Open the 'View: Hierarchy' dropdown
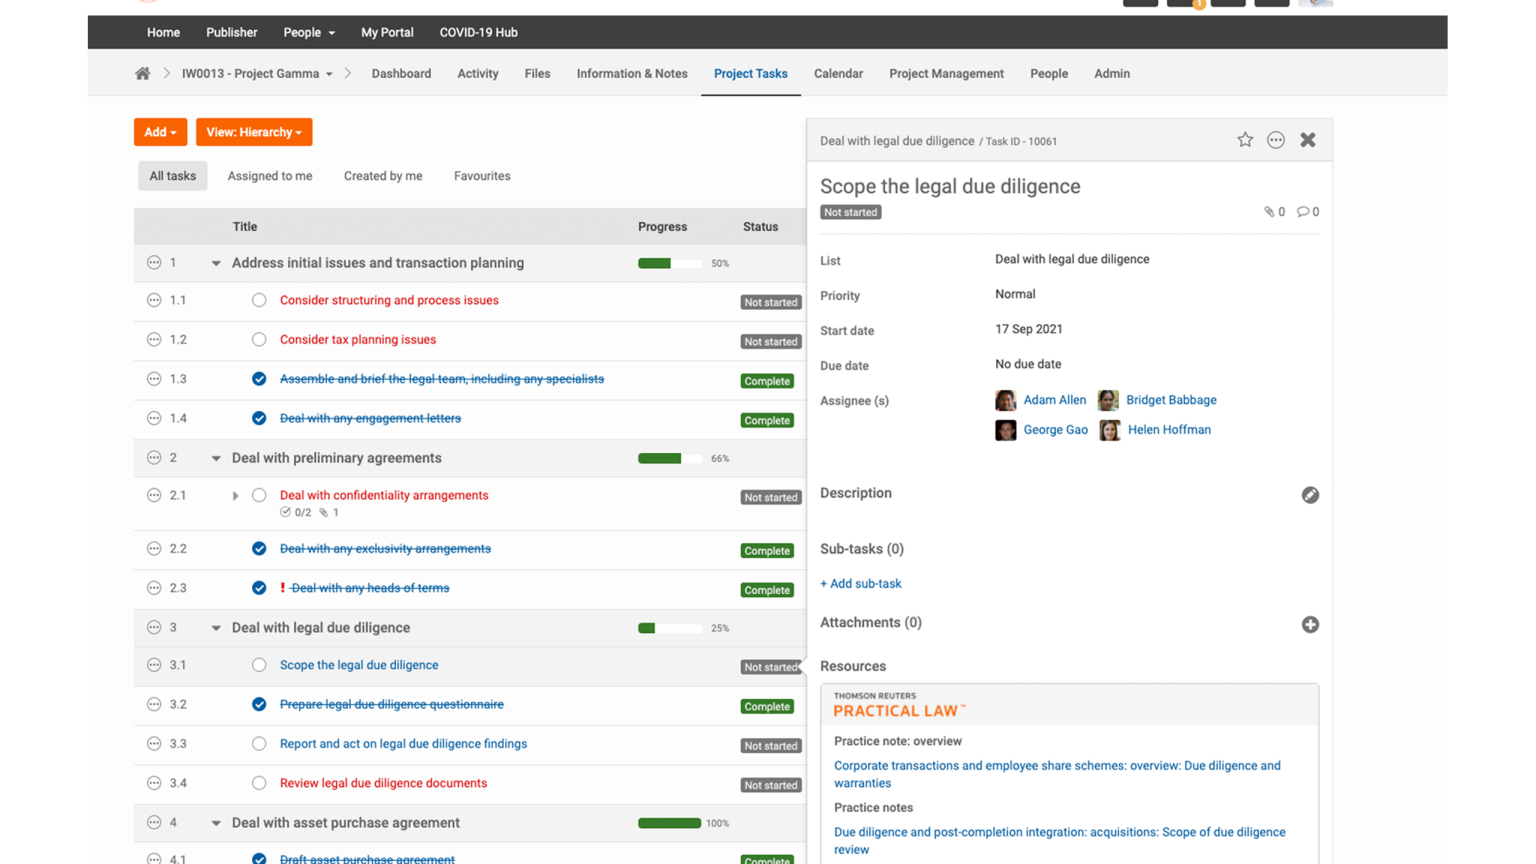Screen dimensions: 1536x864 [x=254, y=131]
